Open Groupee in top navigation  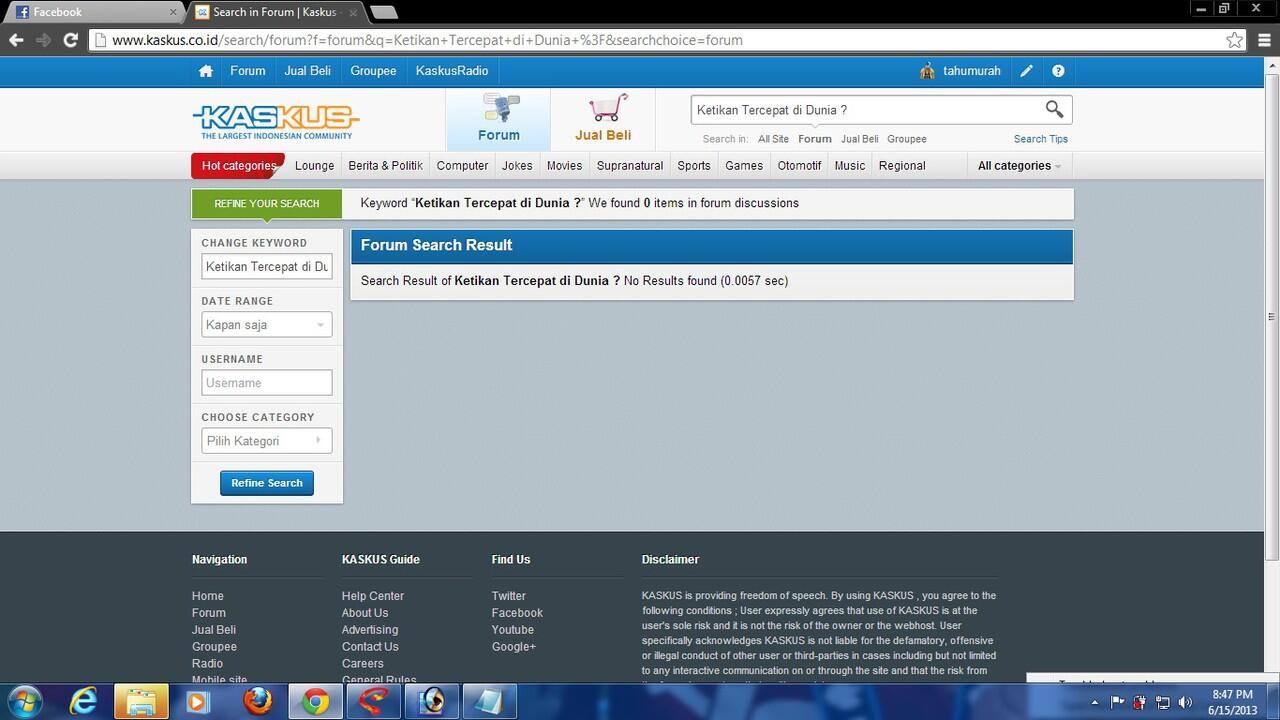pos(373,71)
